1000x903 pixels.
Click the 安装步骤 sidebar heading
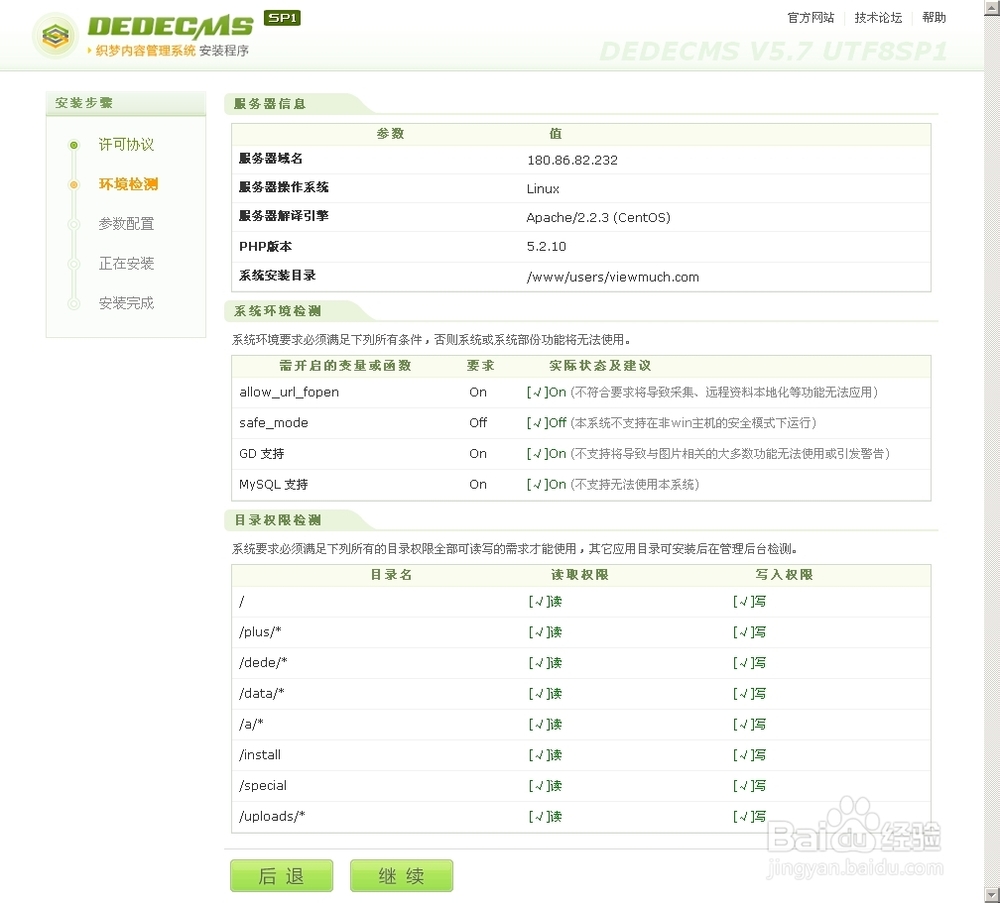tap(84, 103)
